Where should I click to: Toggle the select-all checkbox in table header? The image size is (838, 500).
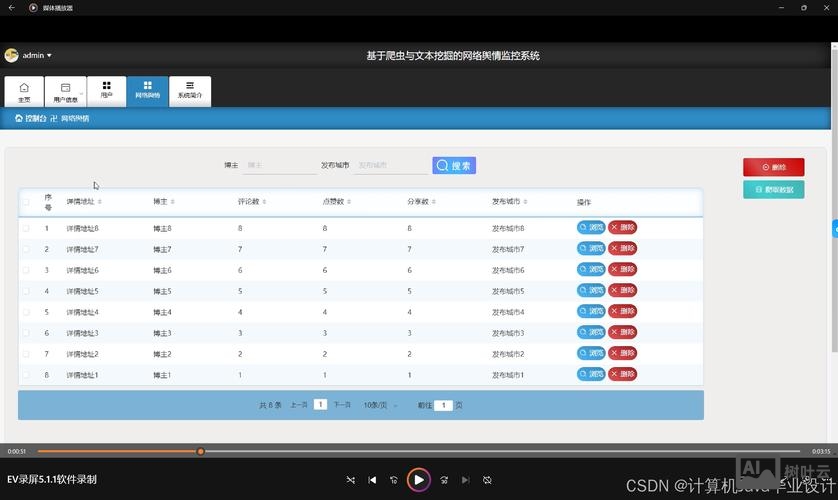pos(26,202)
